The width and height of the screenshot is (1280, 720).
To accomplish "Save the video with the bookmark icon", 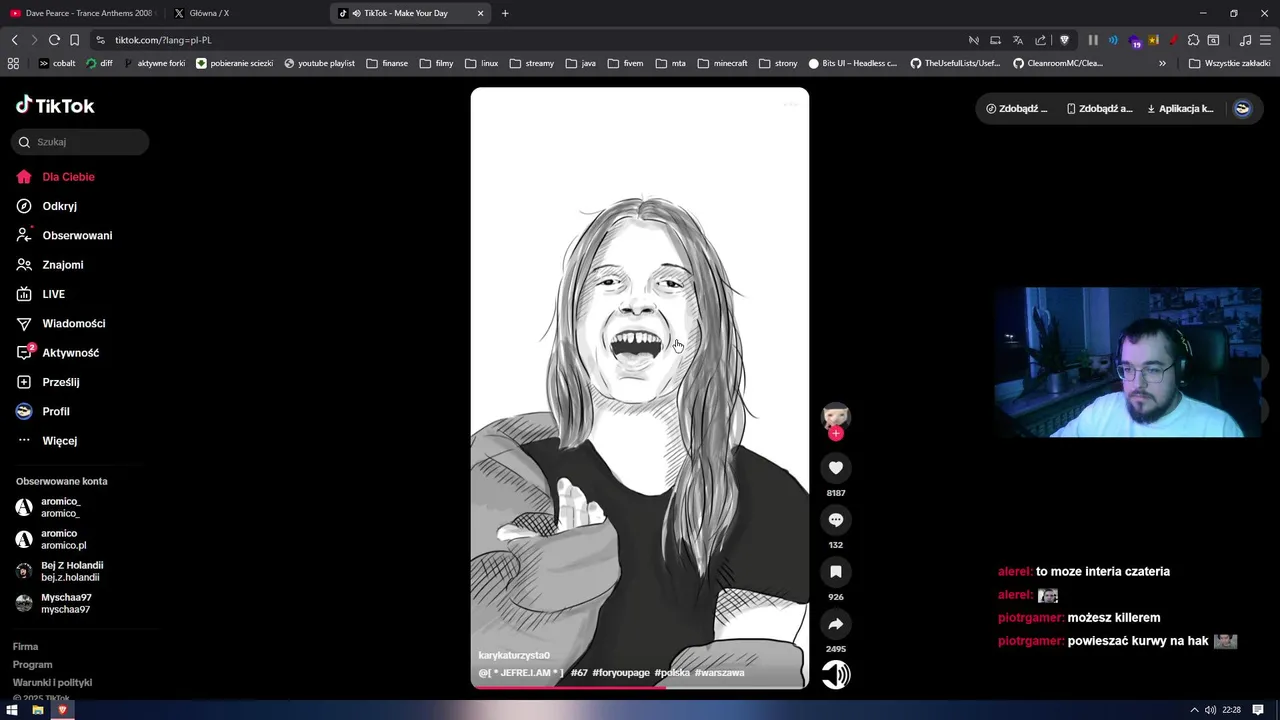I will (836, 571).
